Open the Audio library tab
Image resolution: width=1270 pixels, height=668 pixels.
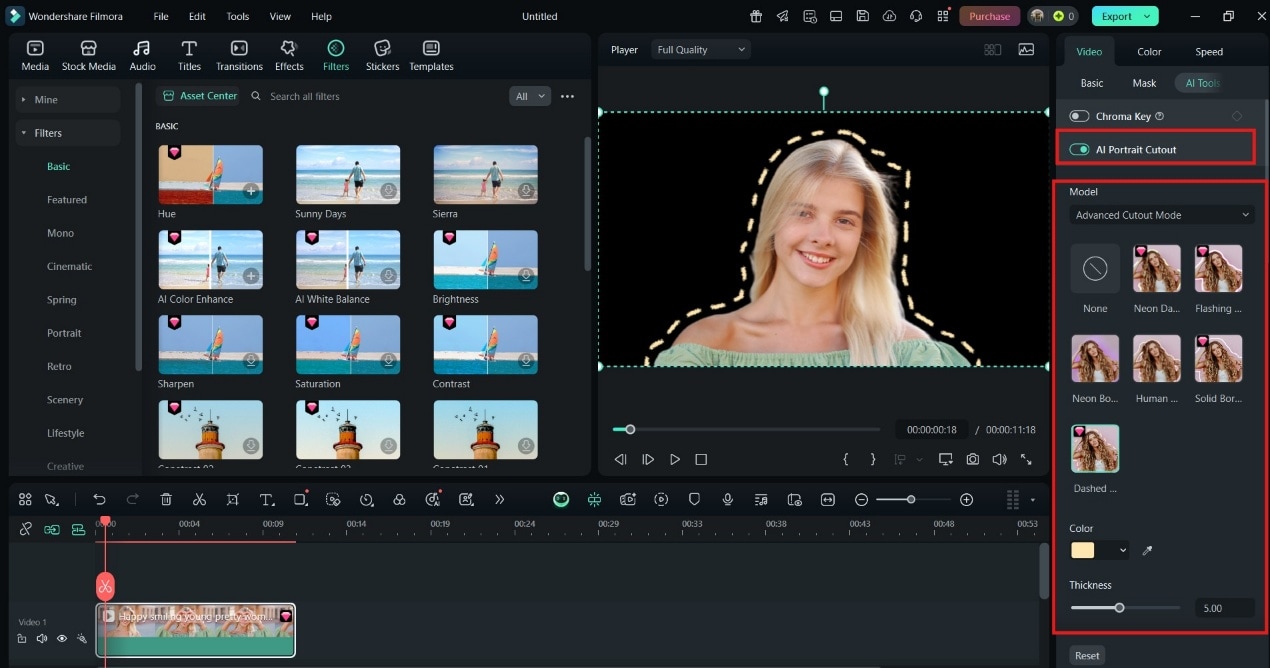(142, 56)
